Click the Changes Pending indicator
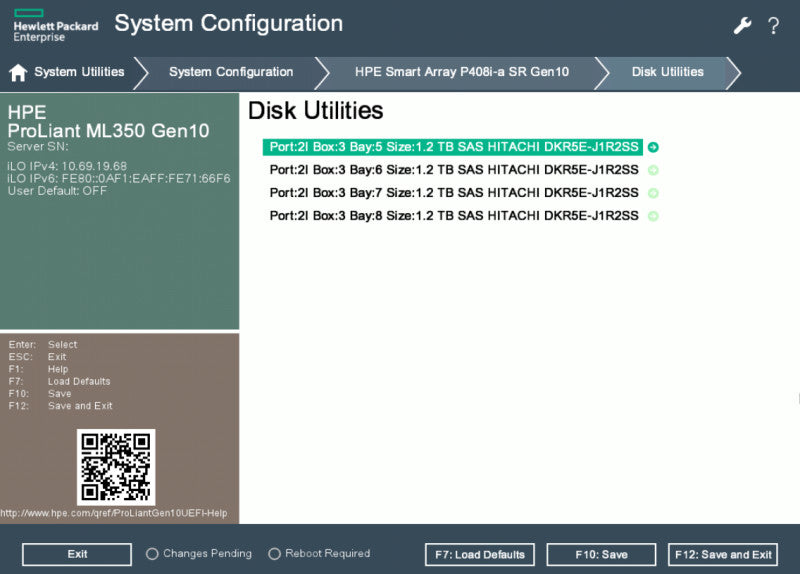This screenshot has height=574, width=800. [x=199, y=554]
